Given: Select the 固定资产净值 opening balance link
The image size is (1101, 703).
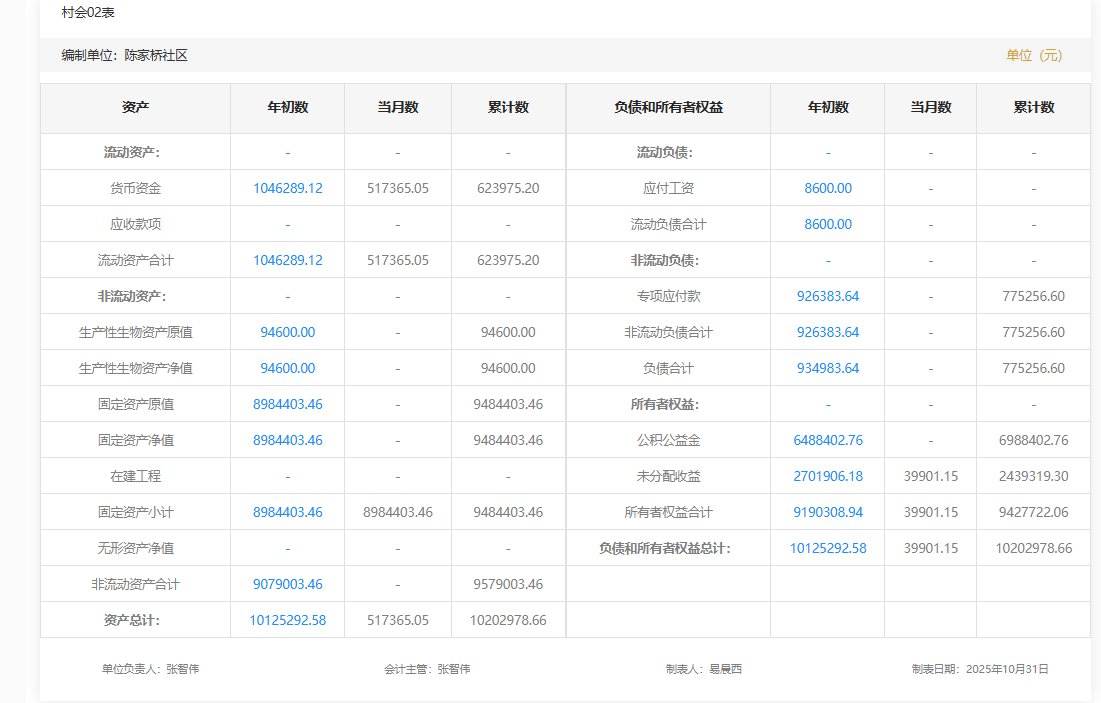Looking at the screenshot, I should coord(287,440).
